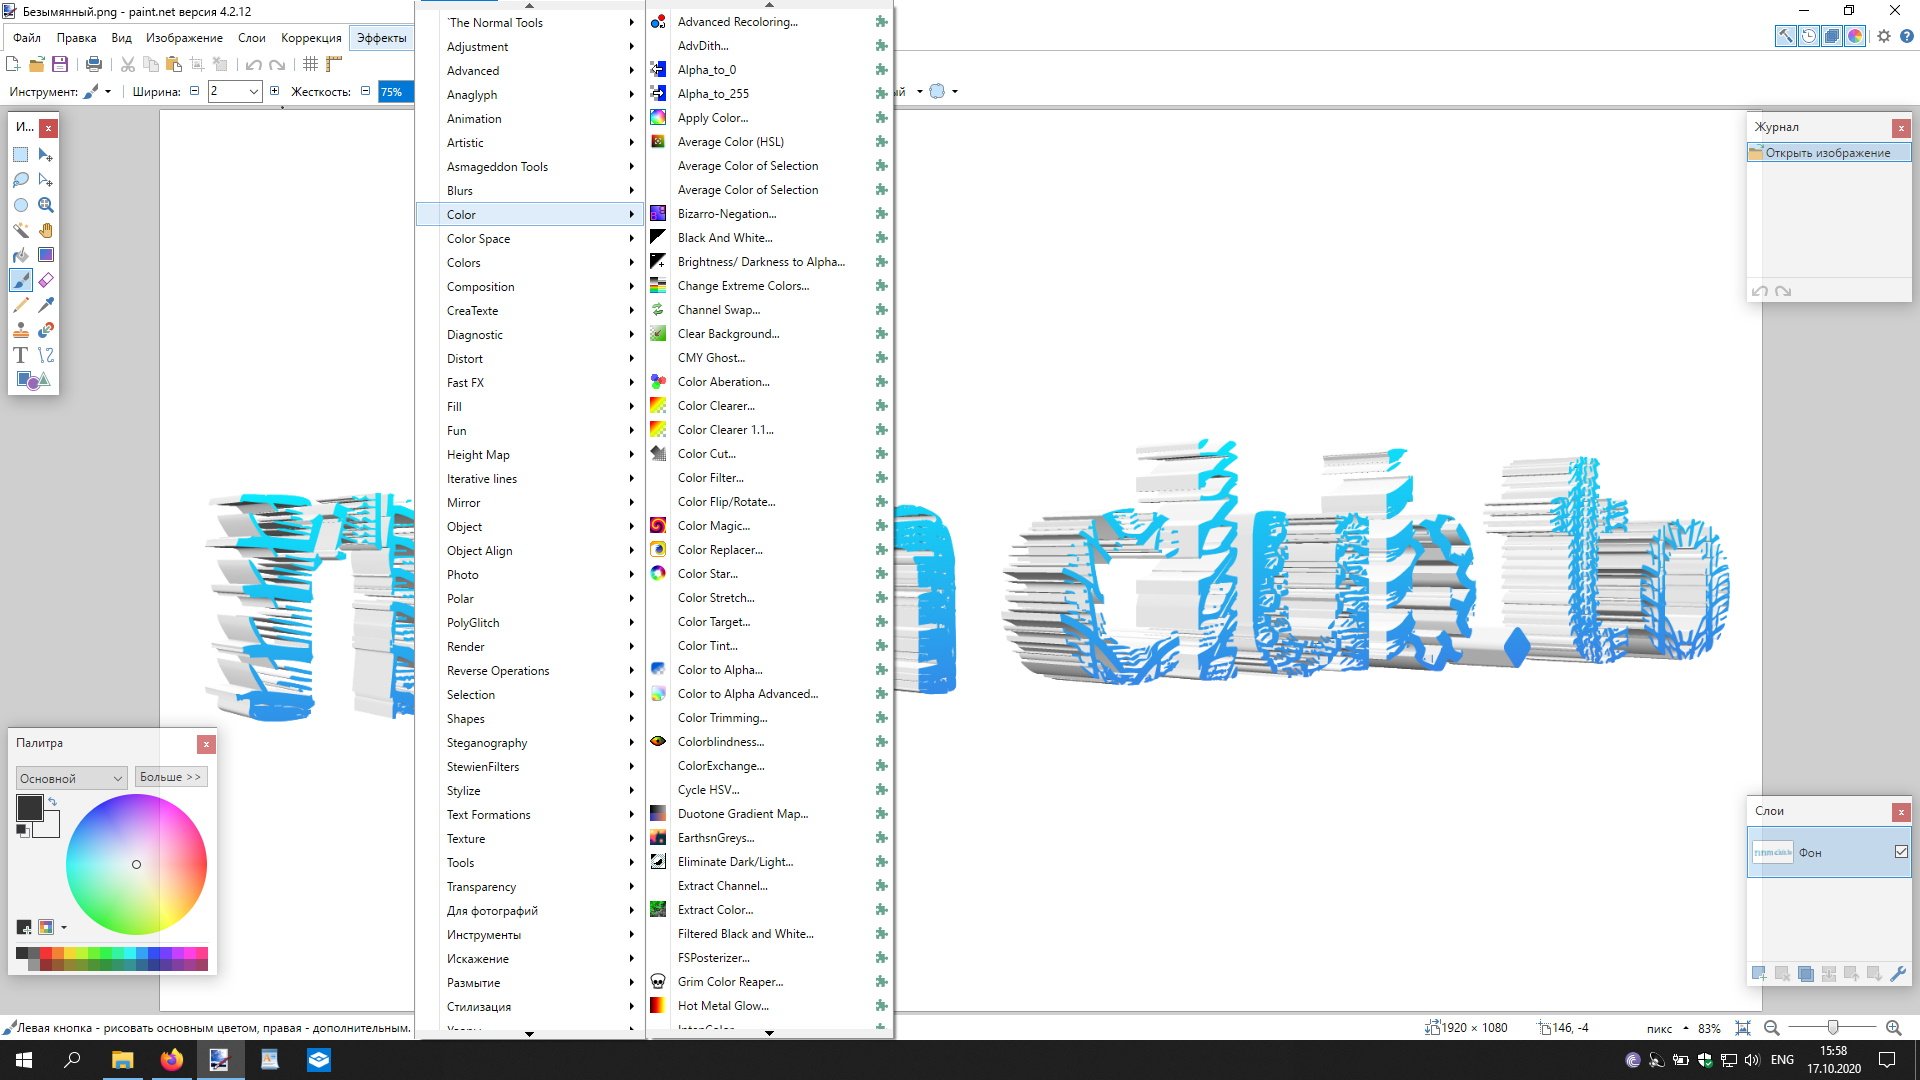This screenshot has width=1920, height=1080.
Task: Open the Слои menu
Action: coord(251,38)
